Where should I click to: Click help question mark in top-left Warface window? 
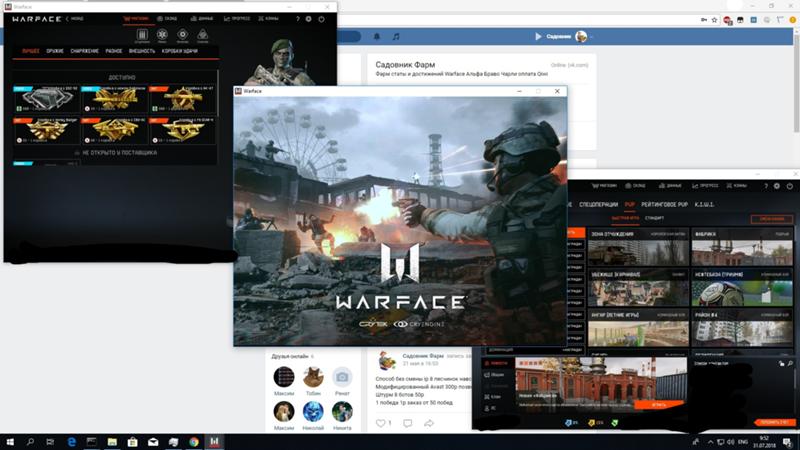298,19
